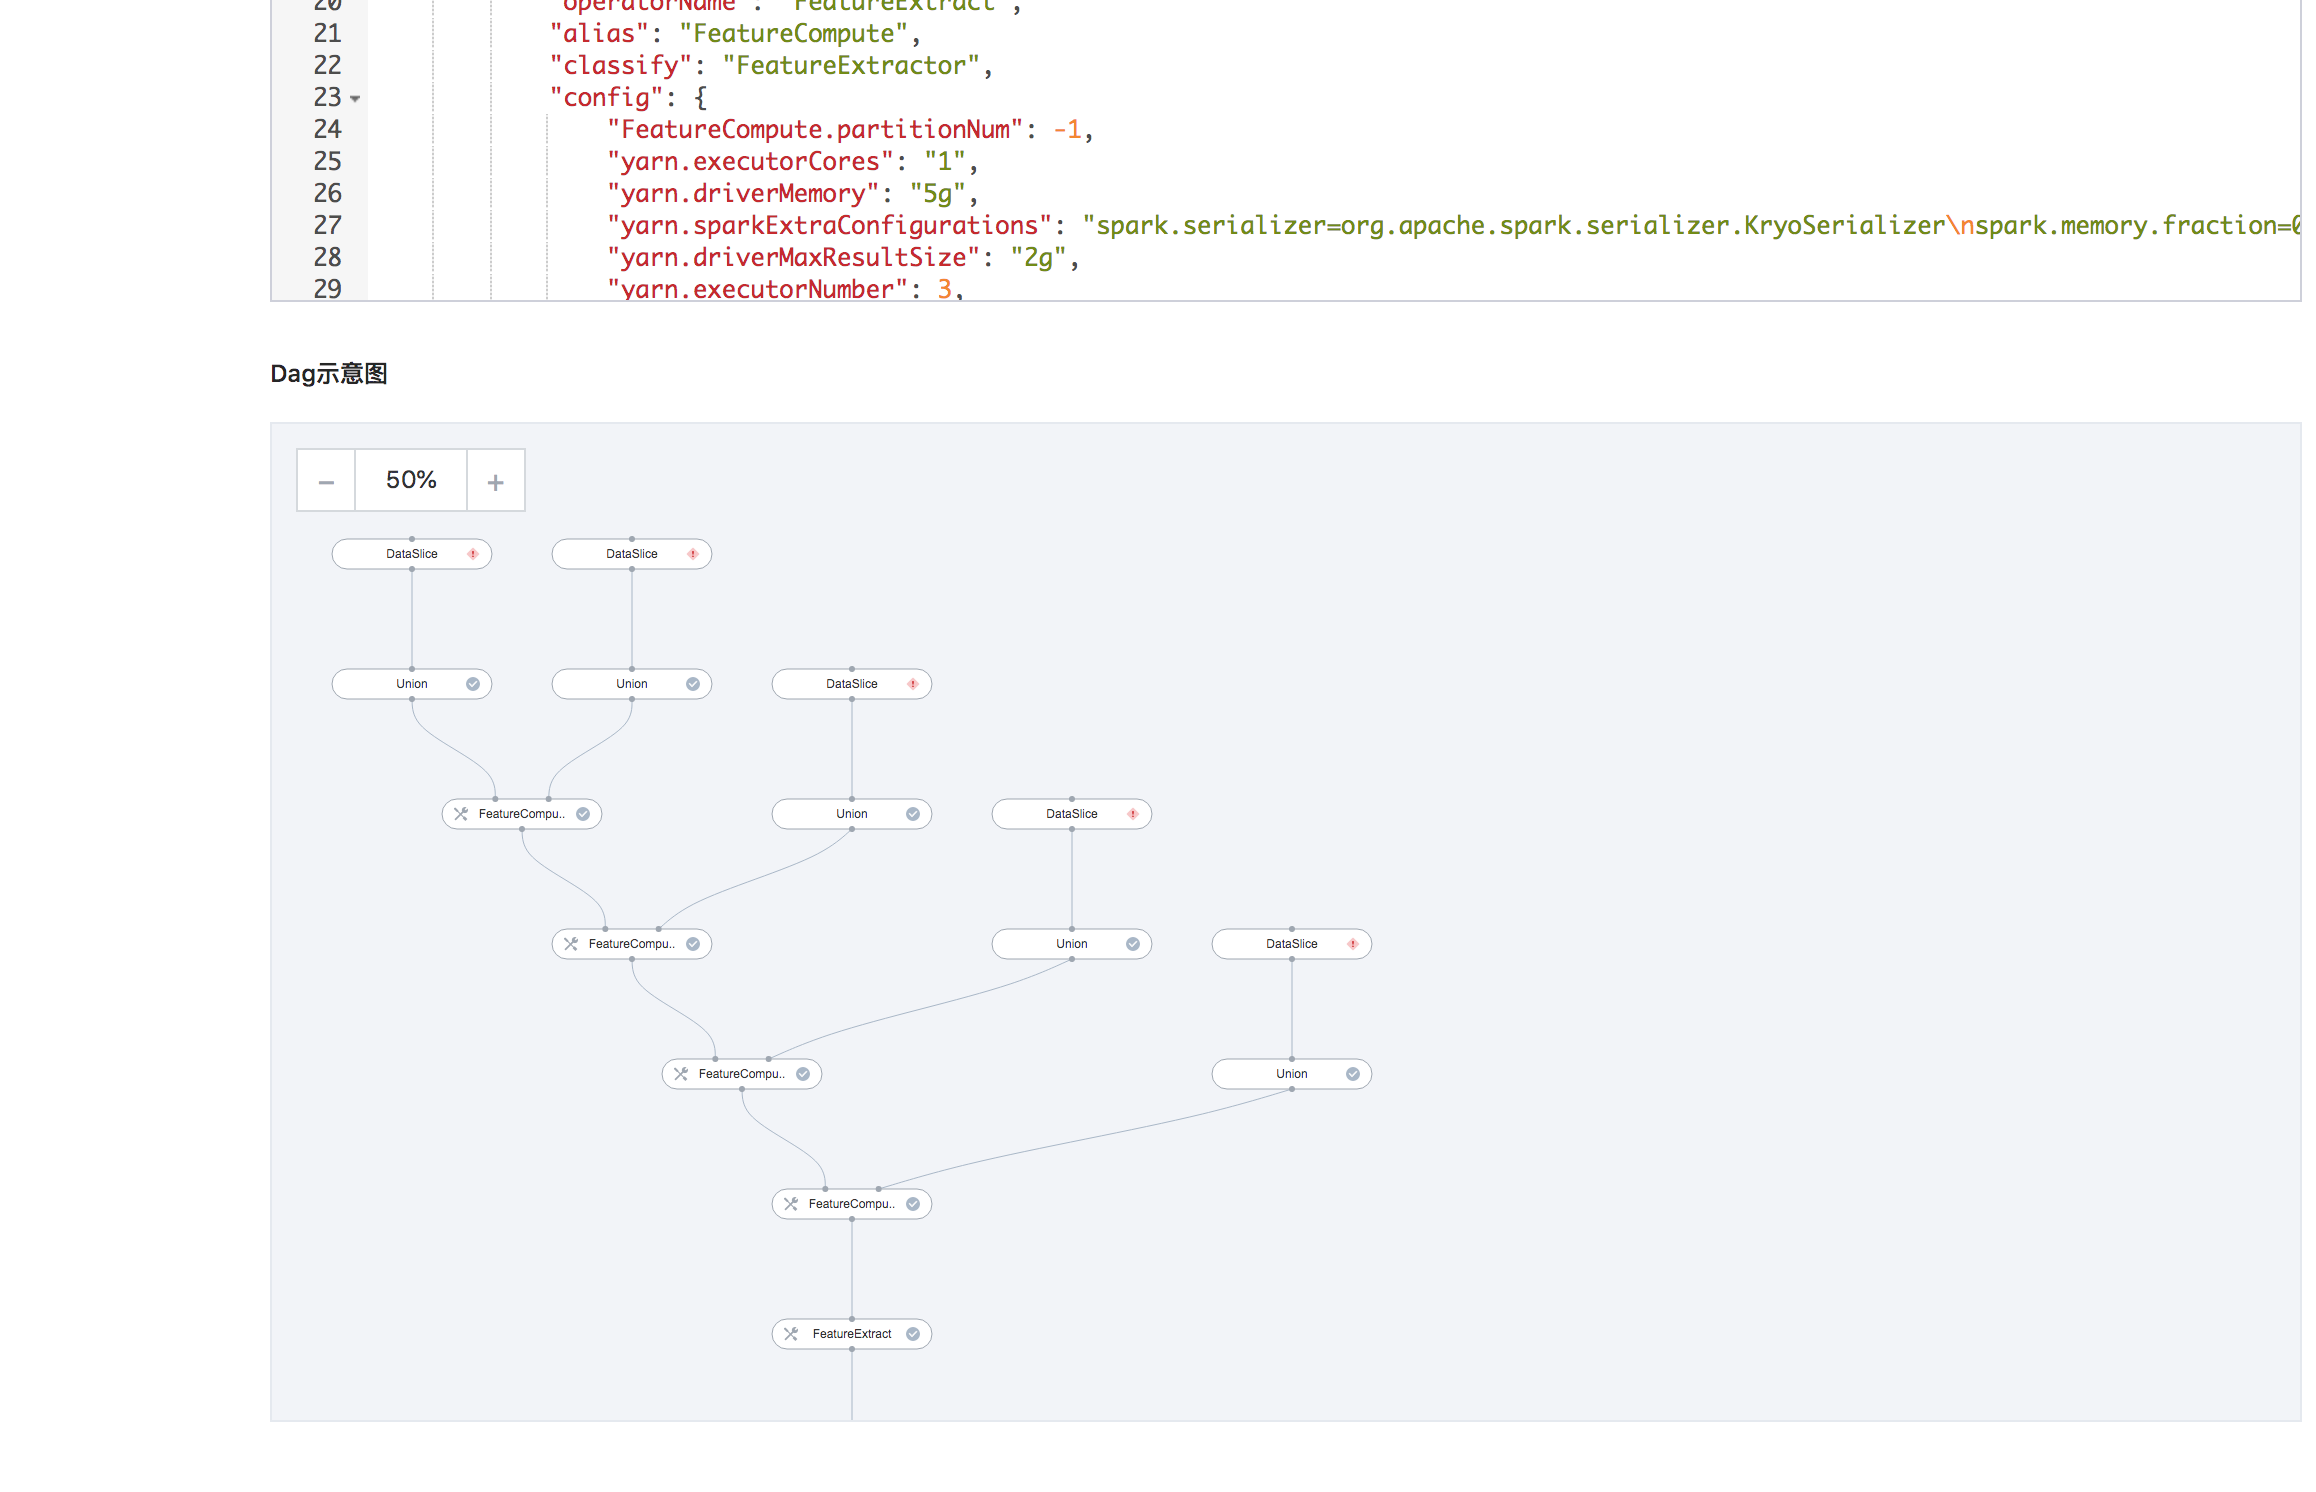This screenshot has width=2316, height=1492.
Task: Select the second-from-left Union node label
Action: [x=632, y=684]
